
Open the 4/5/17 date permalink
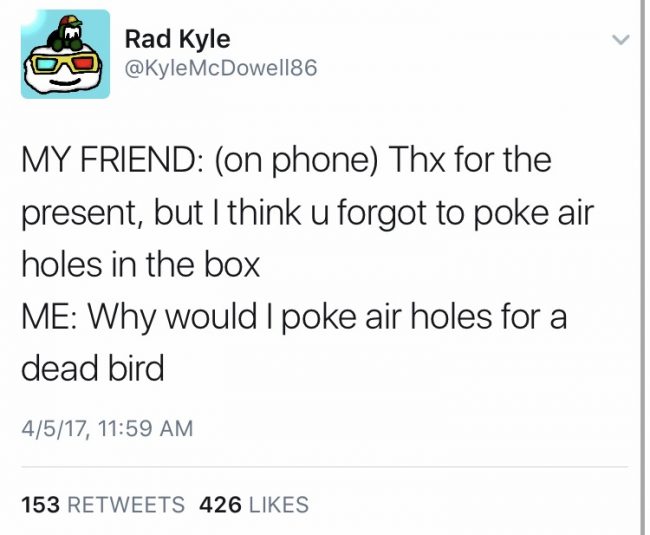point(54,429)
